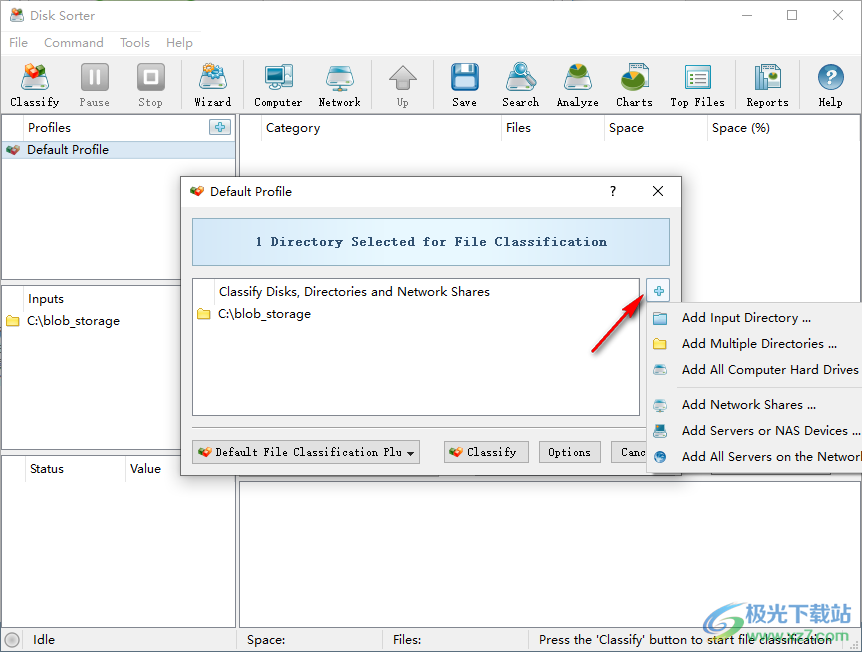Viewport: 862px width, 652px height.
Task: Show the Top Files list
Action: point(698,85)
